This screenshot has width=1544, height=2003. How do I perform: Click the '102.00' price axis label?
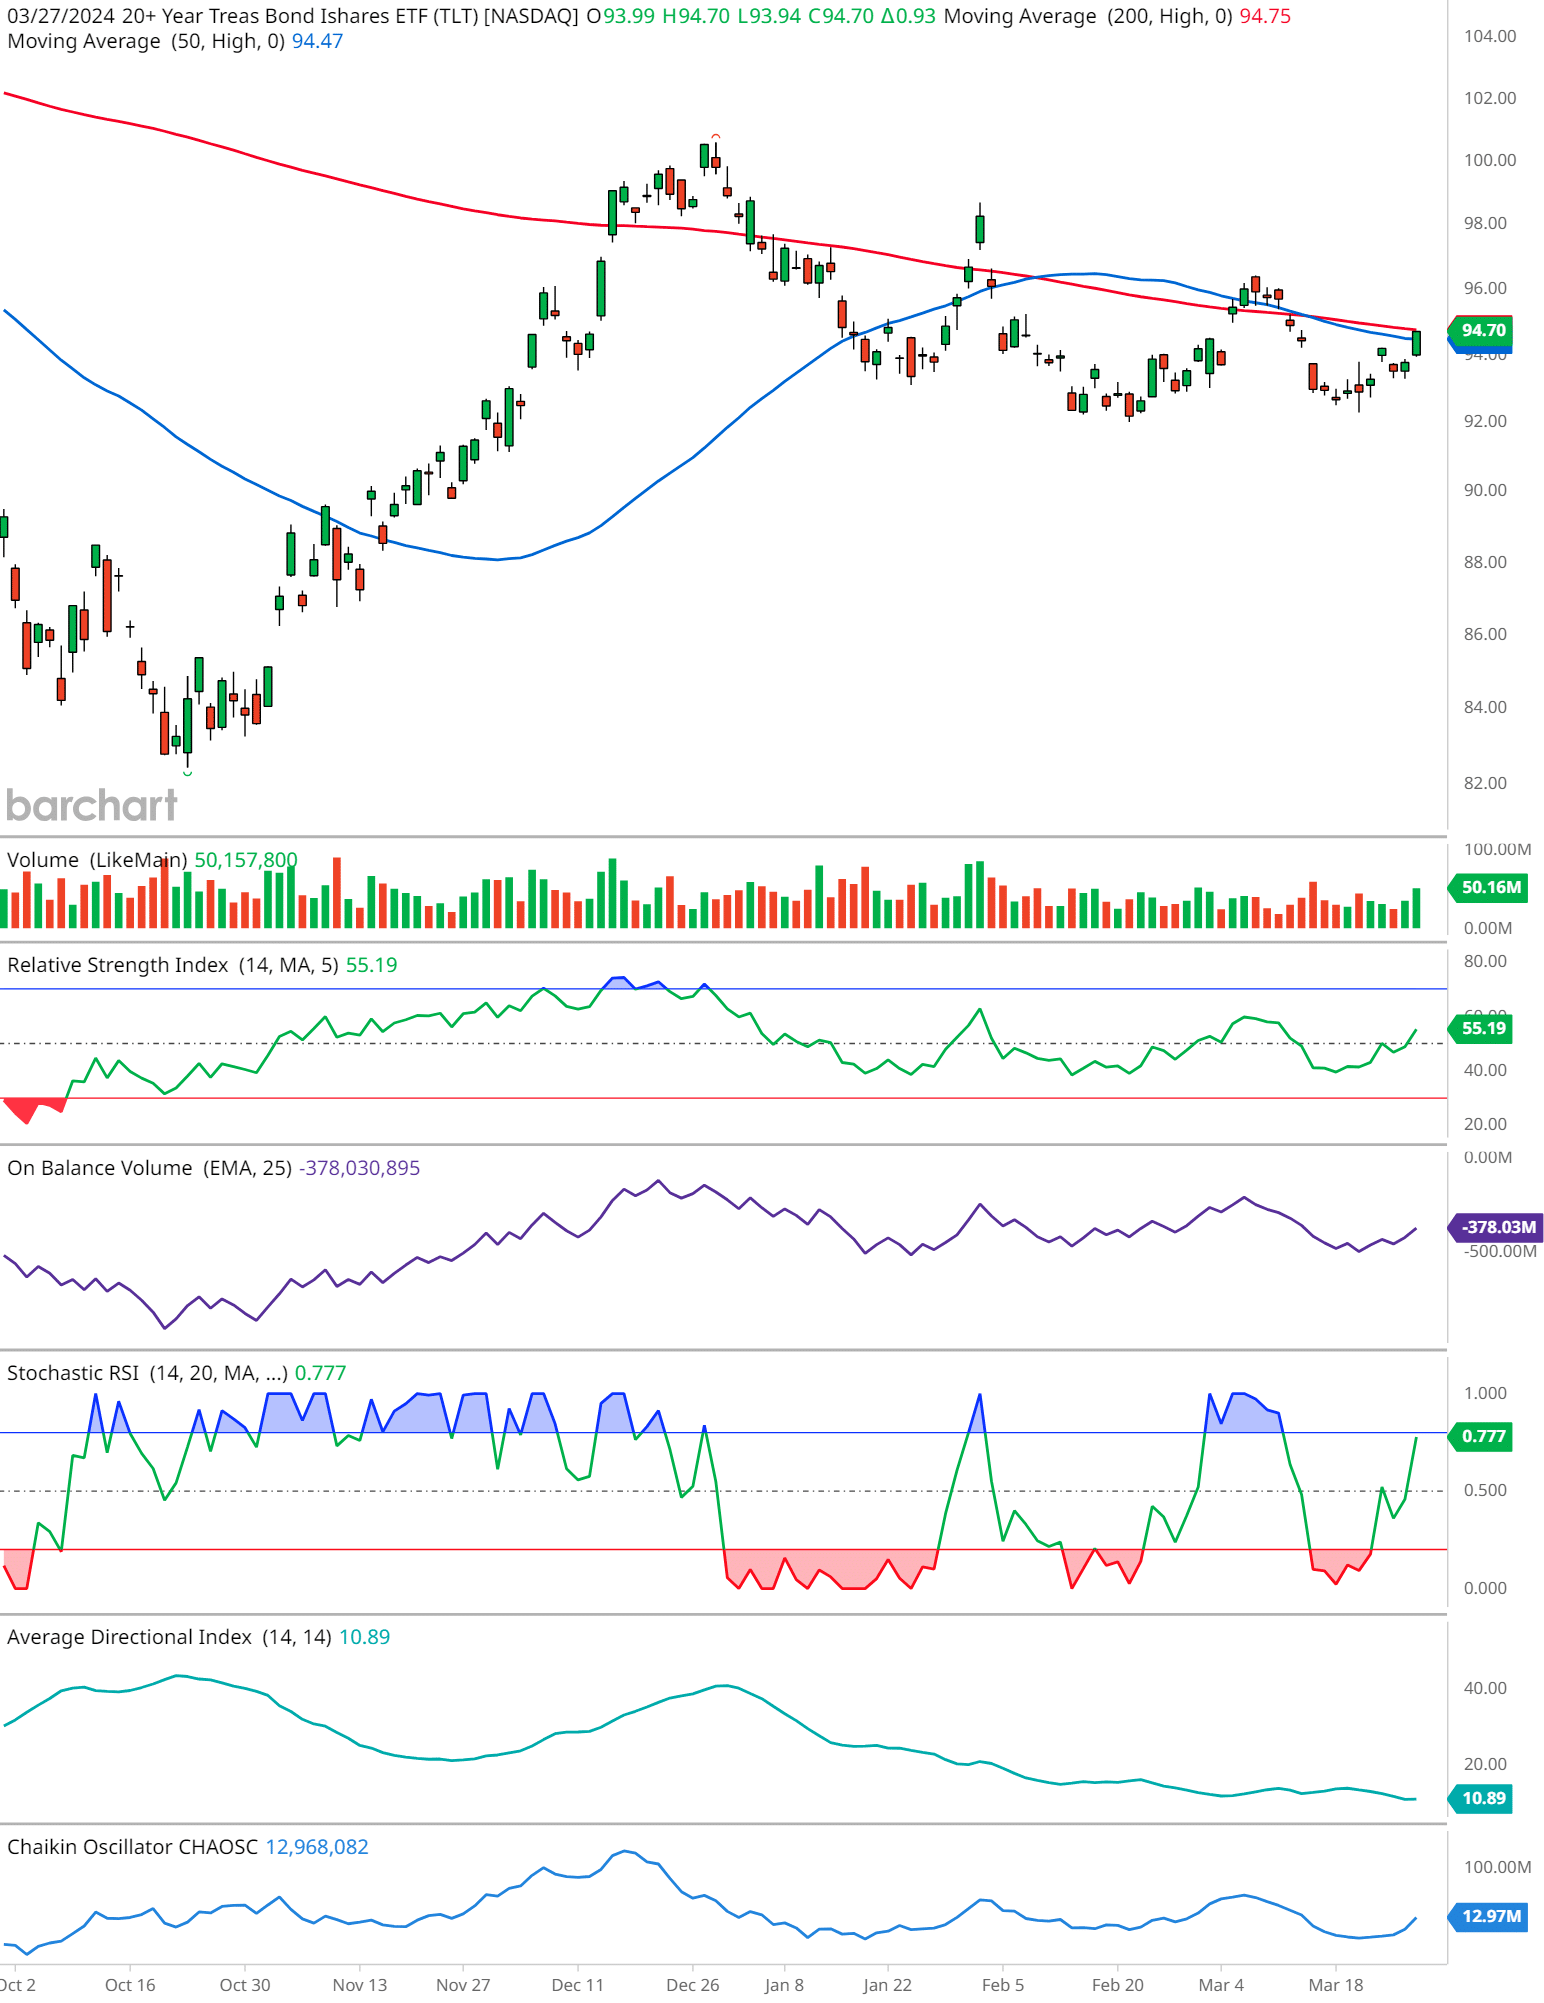point(1490,98)
